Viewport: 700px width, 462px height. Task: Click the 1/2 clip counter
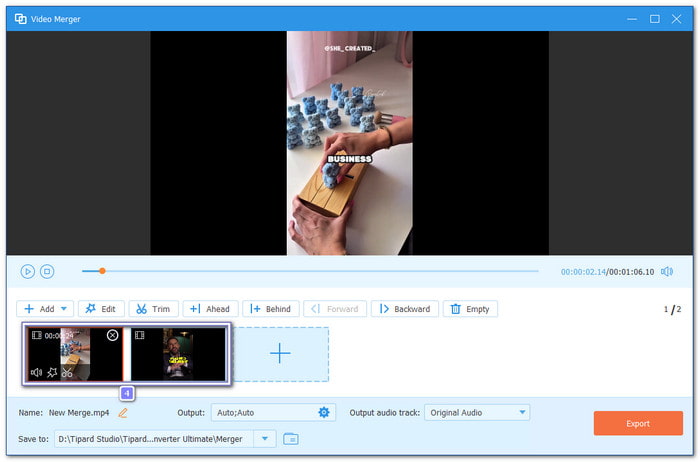tap(672, 309)
